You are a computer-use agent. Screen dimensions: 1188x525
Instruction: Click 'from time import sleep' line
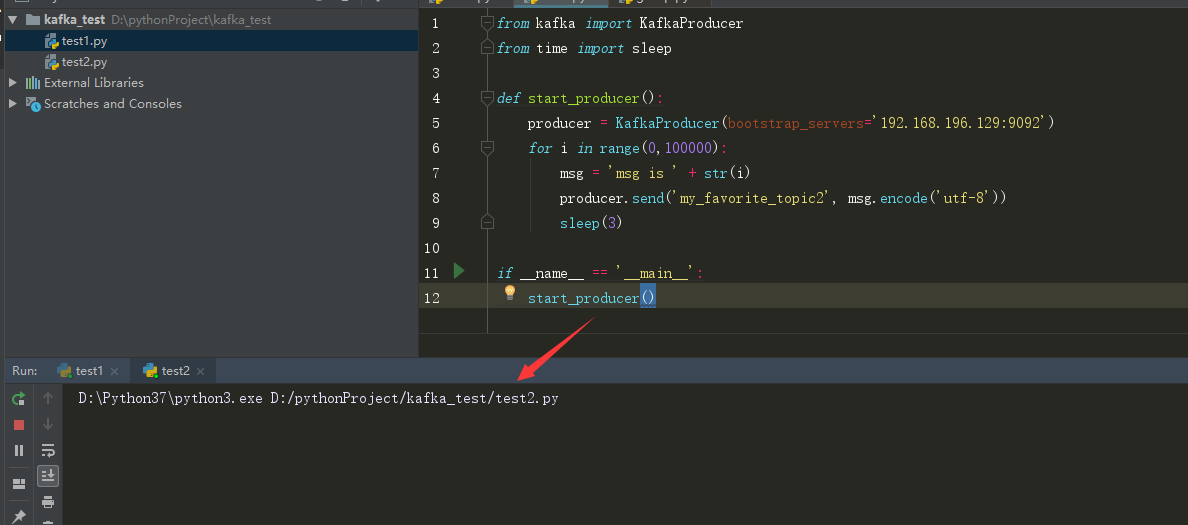coord(584,48)
